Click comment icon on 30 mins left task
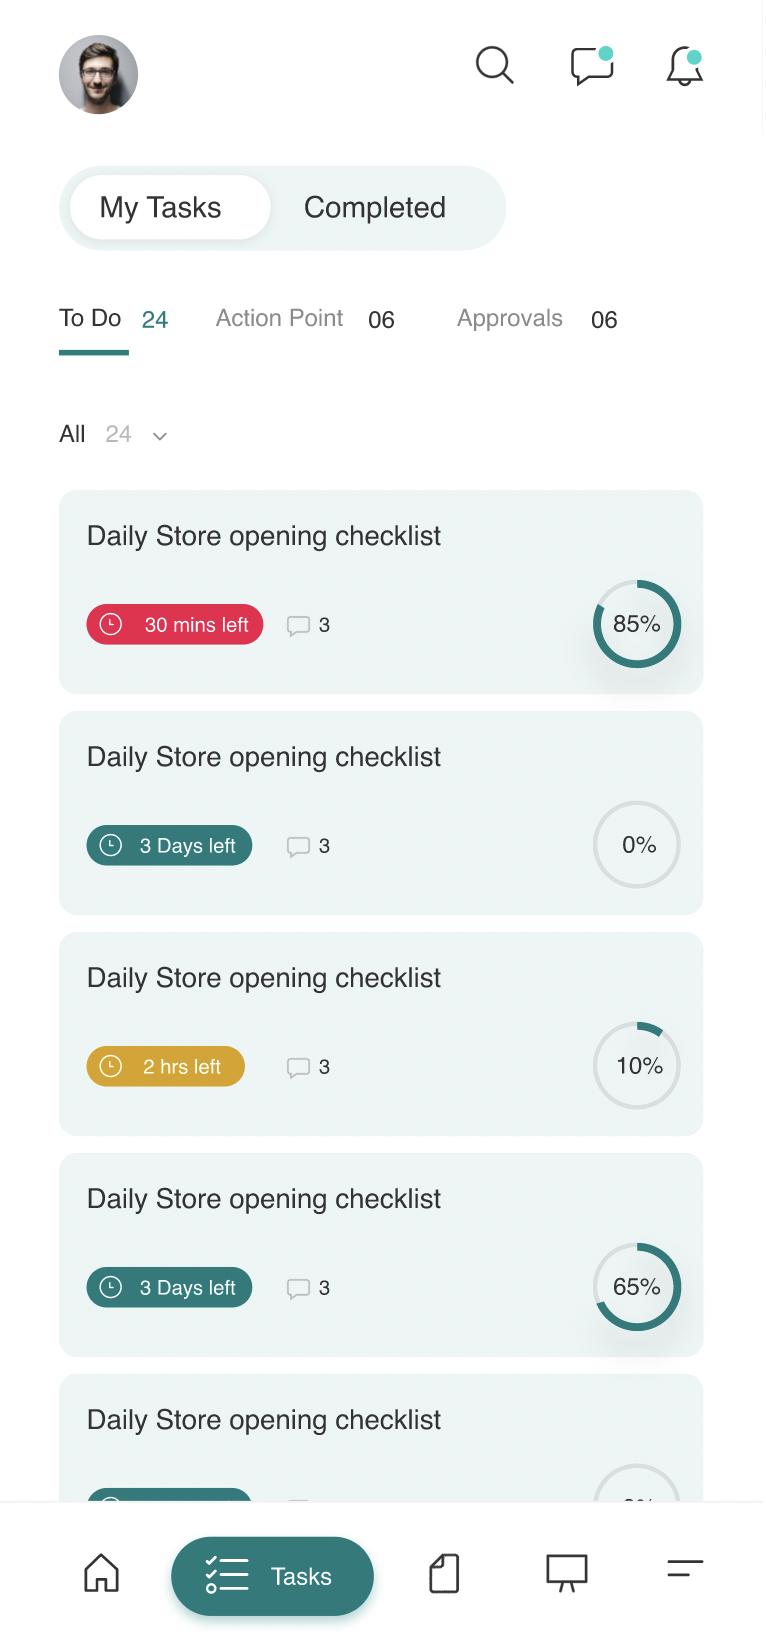 [298, 626]
